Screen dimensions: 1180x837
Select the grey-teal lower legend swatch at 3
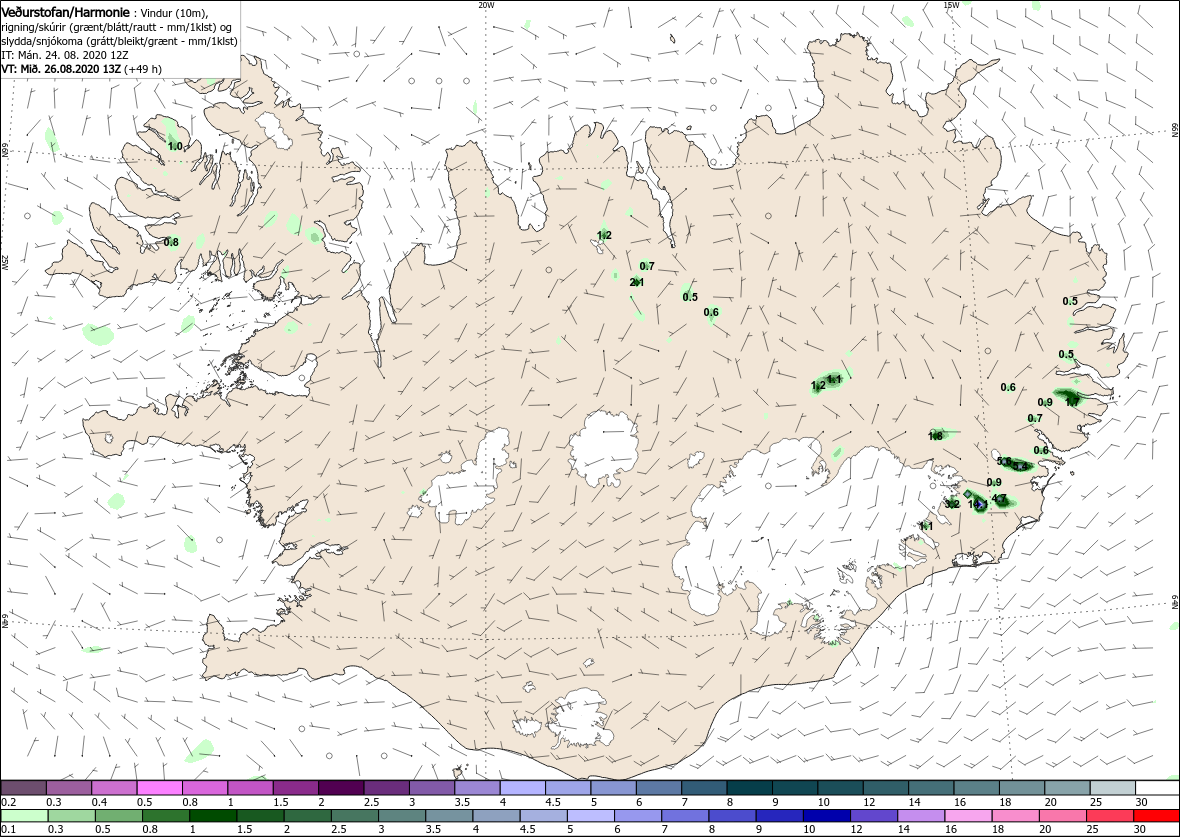[x=402, y=816]
